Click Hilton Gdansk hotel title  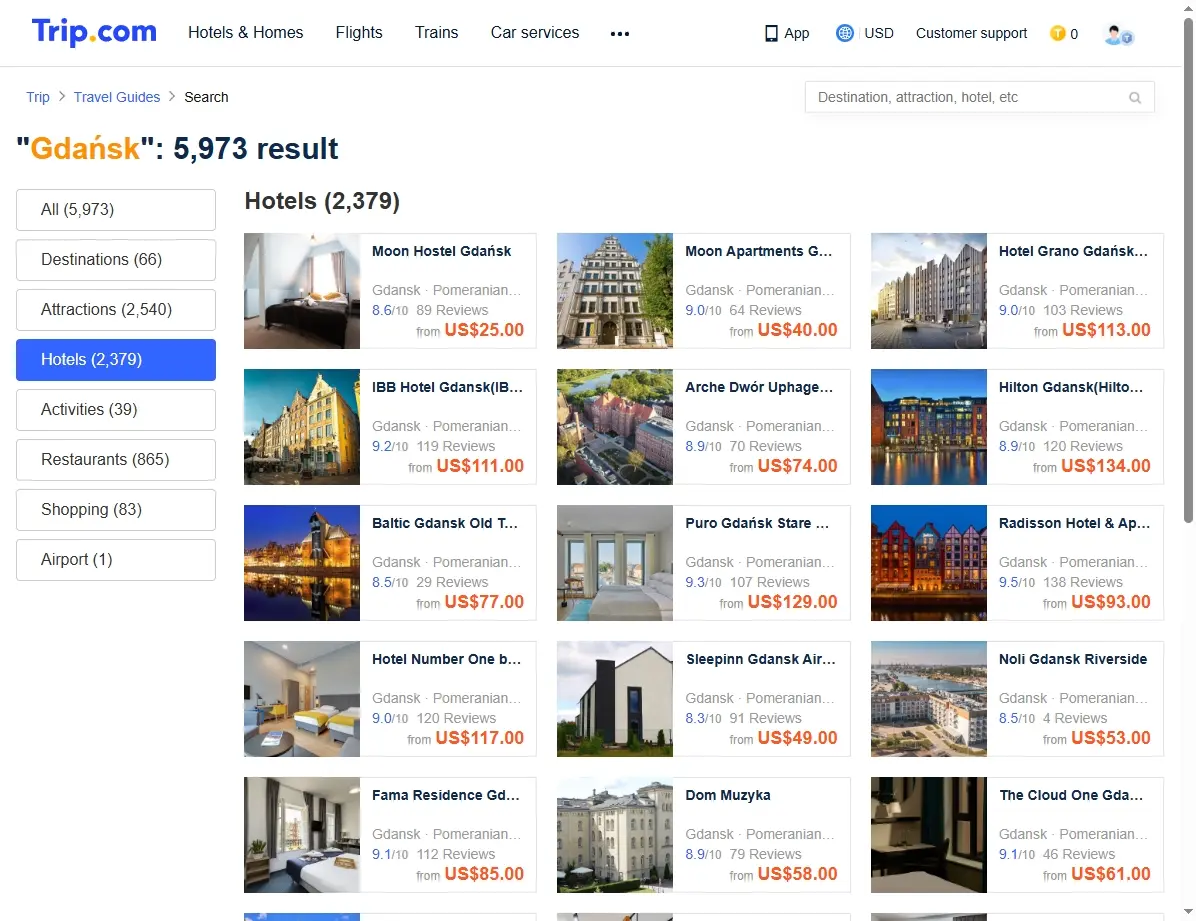tap(1071, 387)
